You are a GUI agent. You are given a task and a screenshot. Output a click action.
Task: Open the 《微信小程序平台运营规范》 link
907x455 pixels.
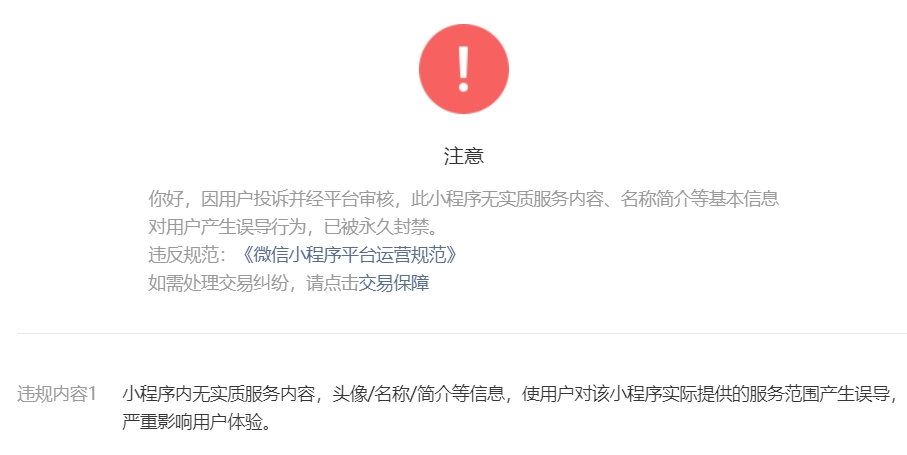coord(349,255)
